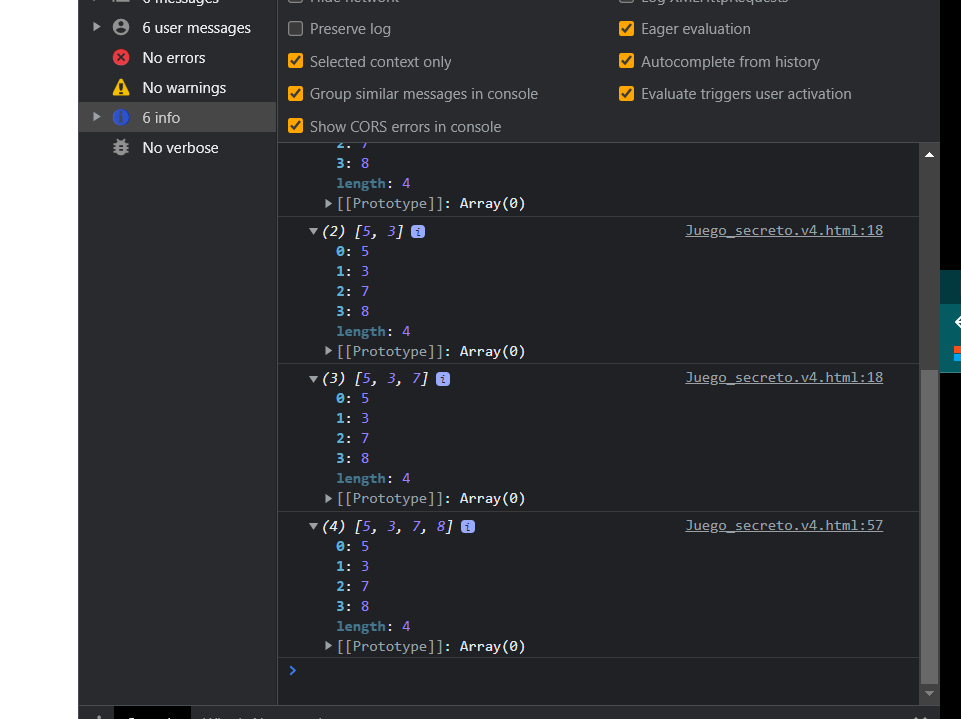Click the user icon beside 6 user messages
This screenshot has height=719, width=961.
coord(121,28)
